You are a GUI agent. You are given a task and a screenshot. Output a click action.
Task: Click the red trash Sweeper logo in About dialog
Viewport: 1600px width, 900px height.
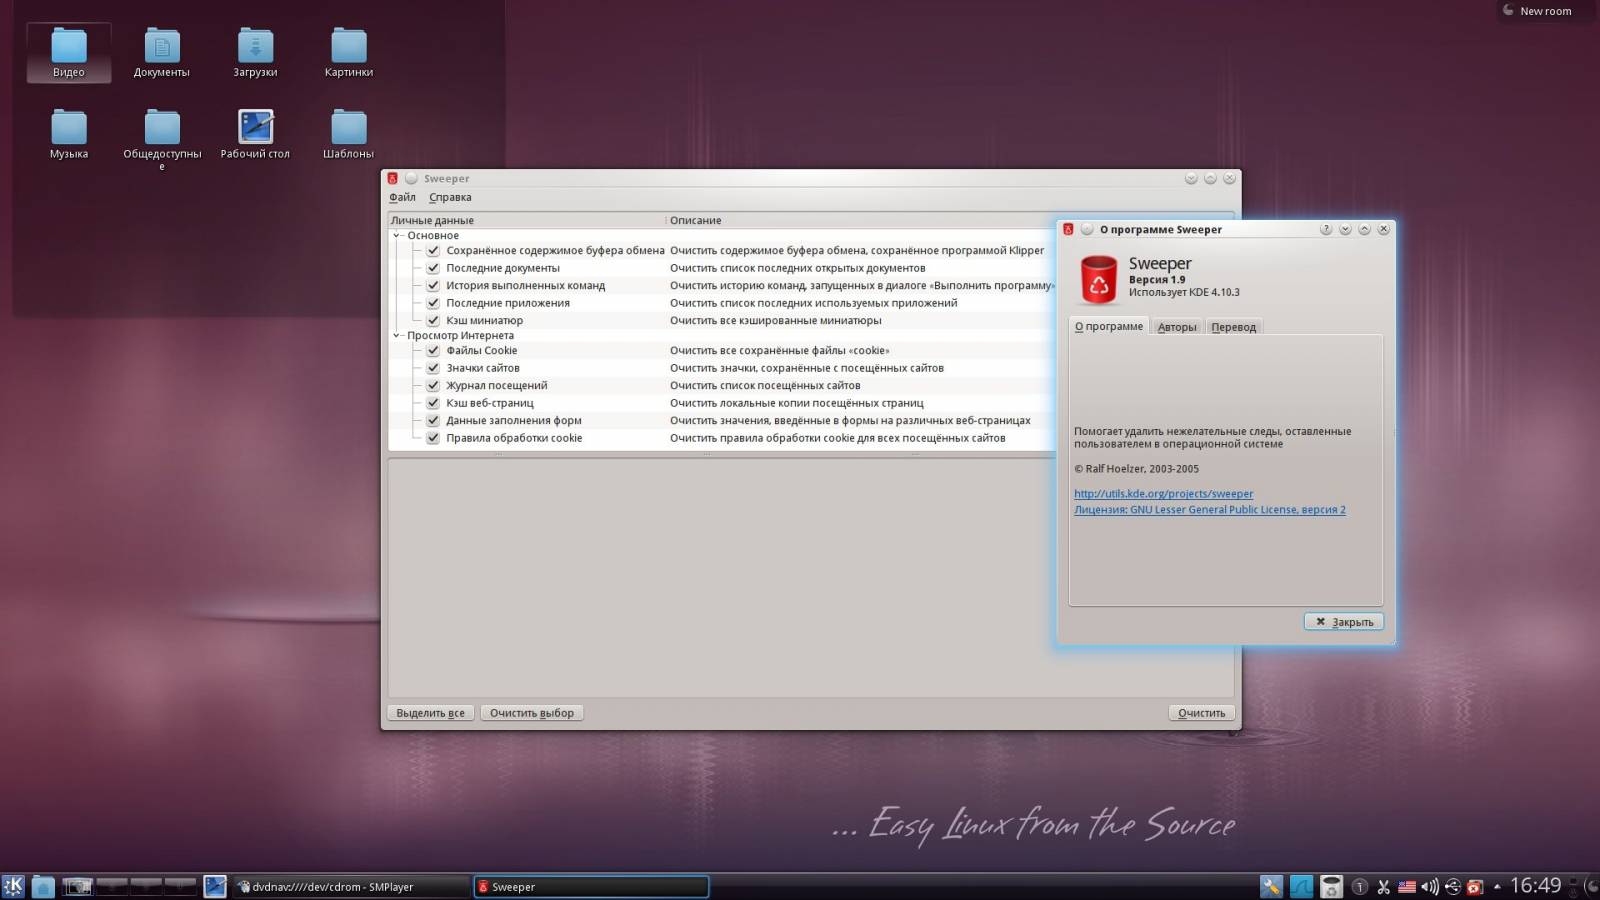(x=1098, y=279)
